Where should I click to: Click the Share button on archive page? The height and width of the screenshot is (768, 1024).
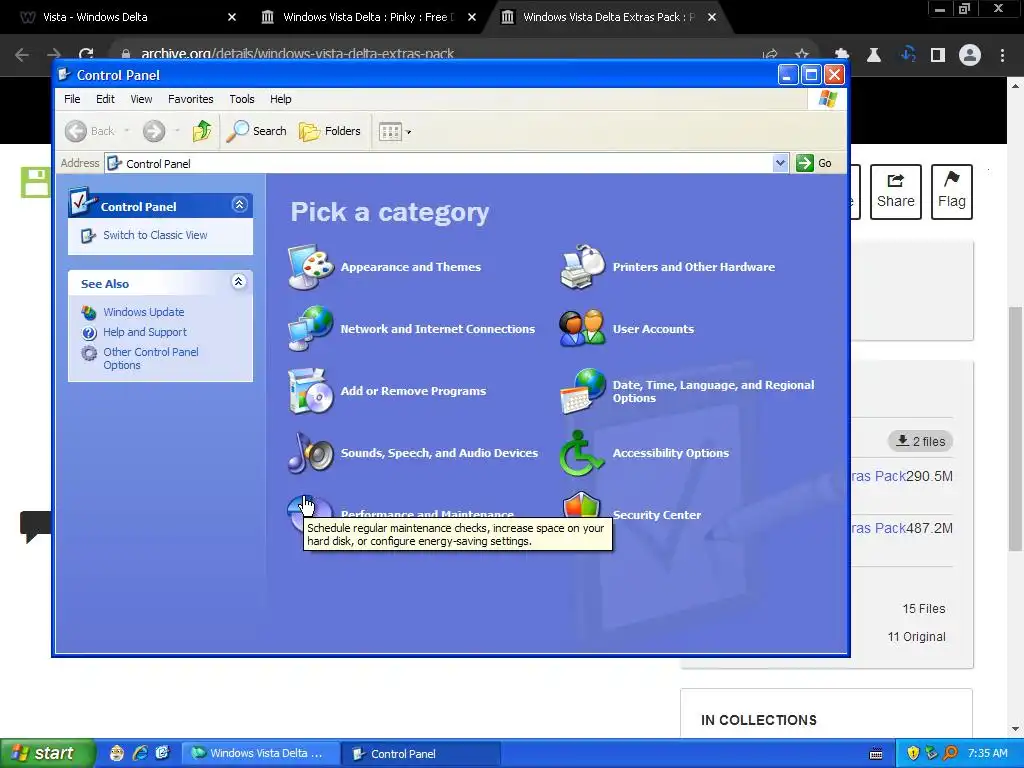point(895,192)
